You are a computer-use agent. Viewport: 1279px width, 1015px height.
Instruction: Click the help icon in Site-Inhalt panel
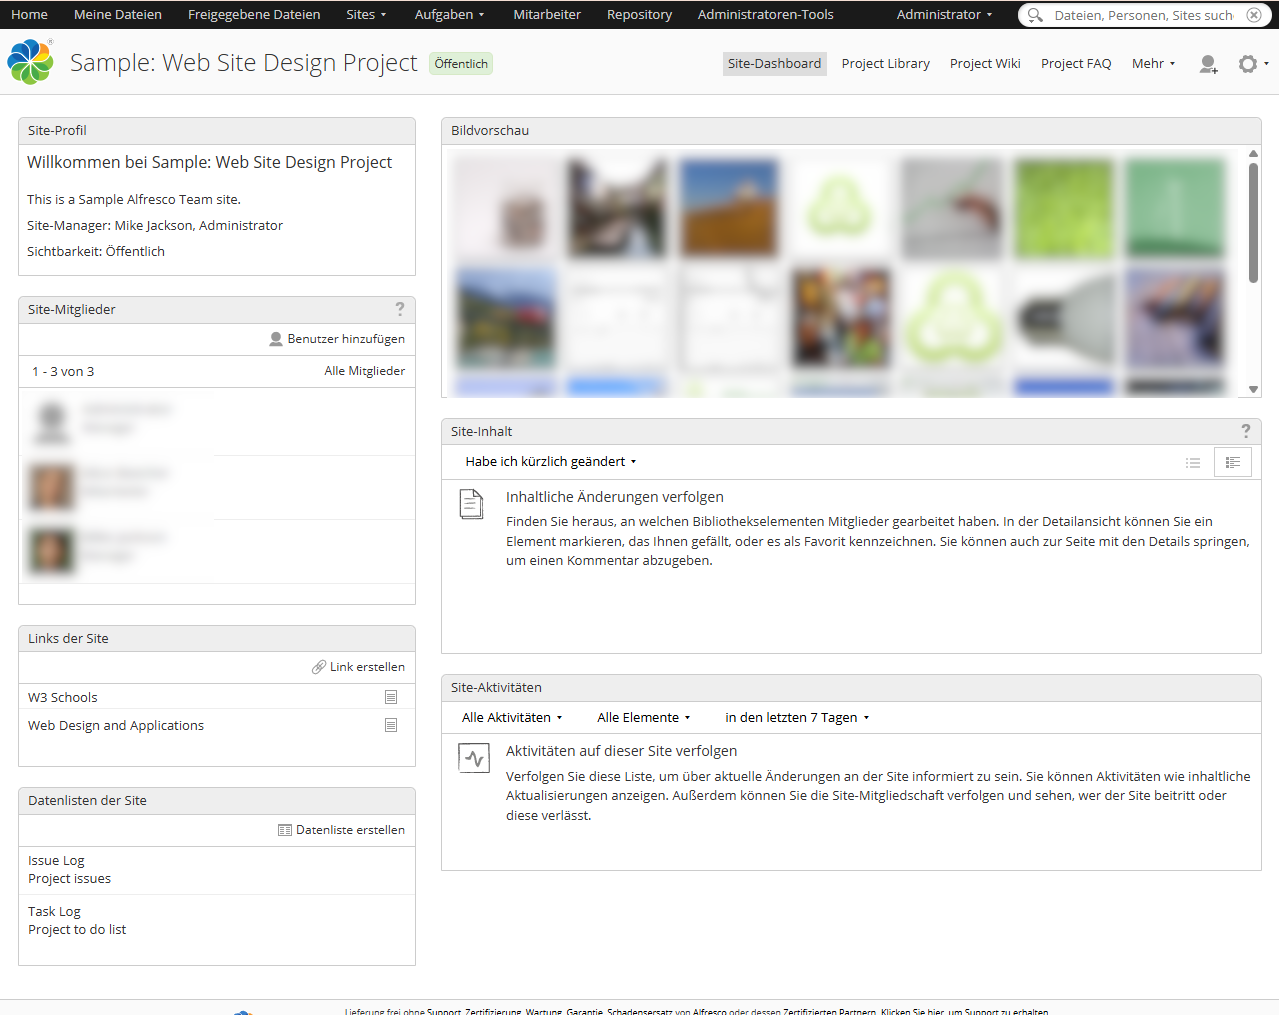pos(1246,431)
